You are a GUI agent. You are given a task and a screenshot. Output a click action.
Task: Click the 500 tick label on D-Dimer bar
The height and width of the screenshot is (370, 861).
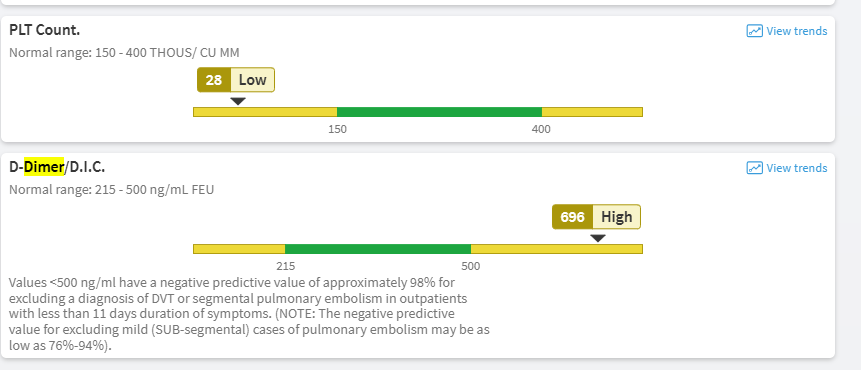point(471,267)
